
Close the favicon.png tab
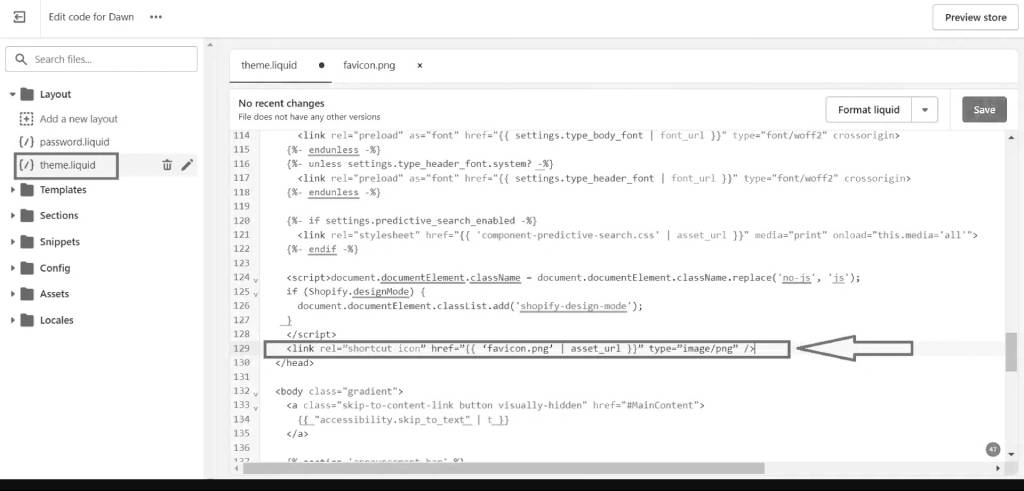coord(419,65)
